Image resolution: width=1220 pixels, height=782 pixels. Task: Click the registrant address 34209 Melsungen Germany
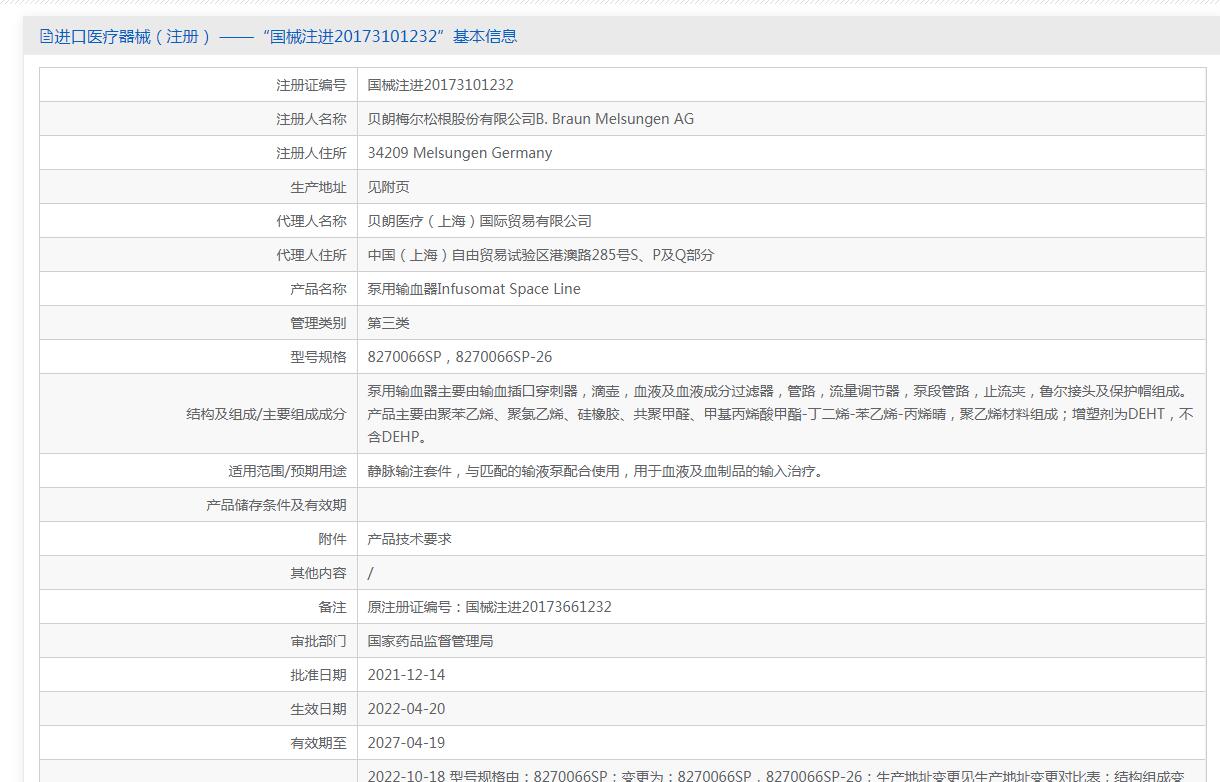(459, 153)
